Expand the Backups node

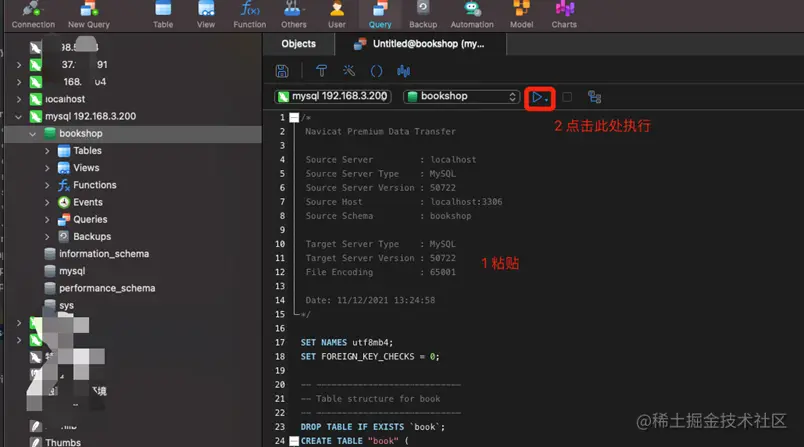point(47,237)
